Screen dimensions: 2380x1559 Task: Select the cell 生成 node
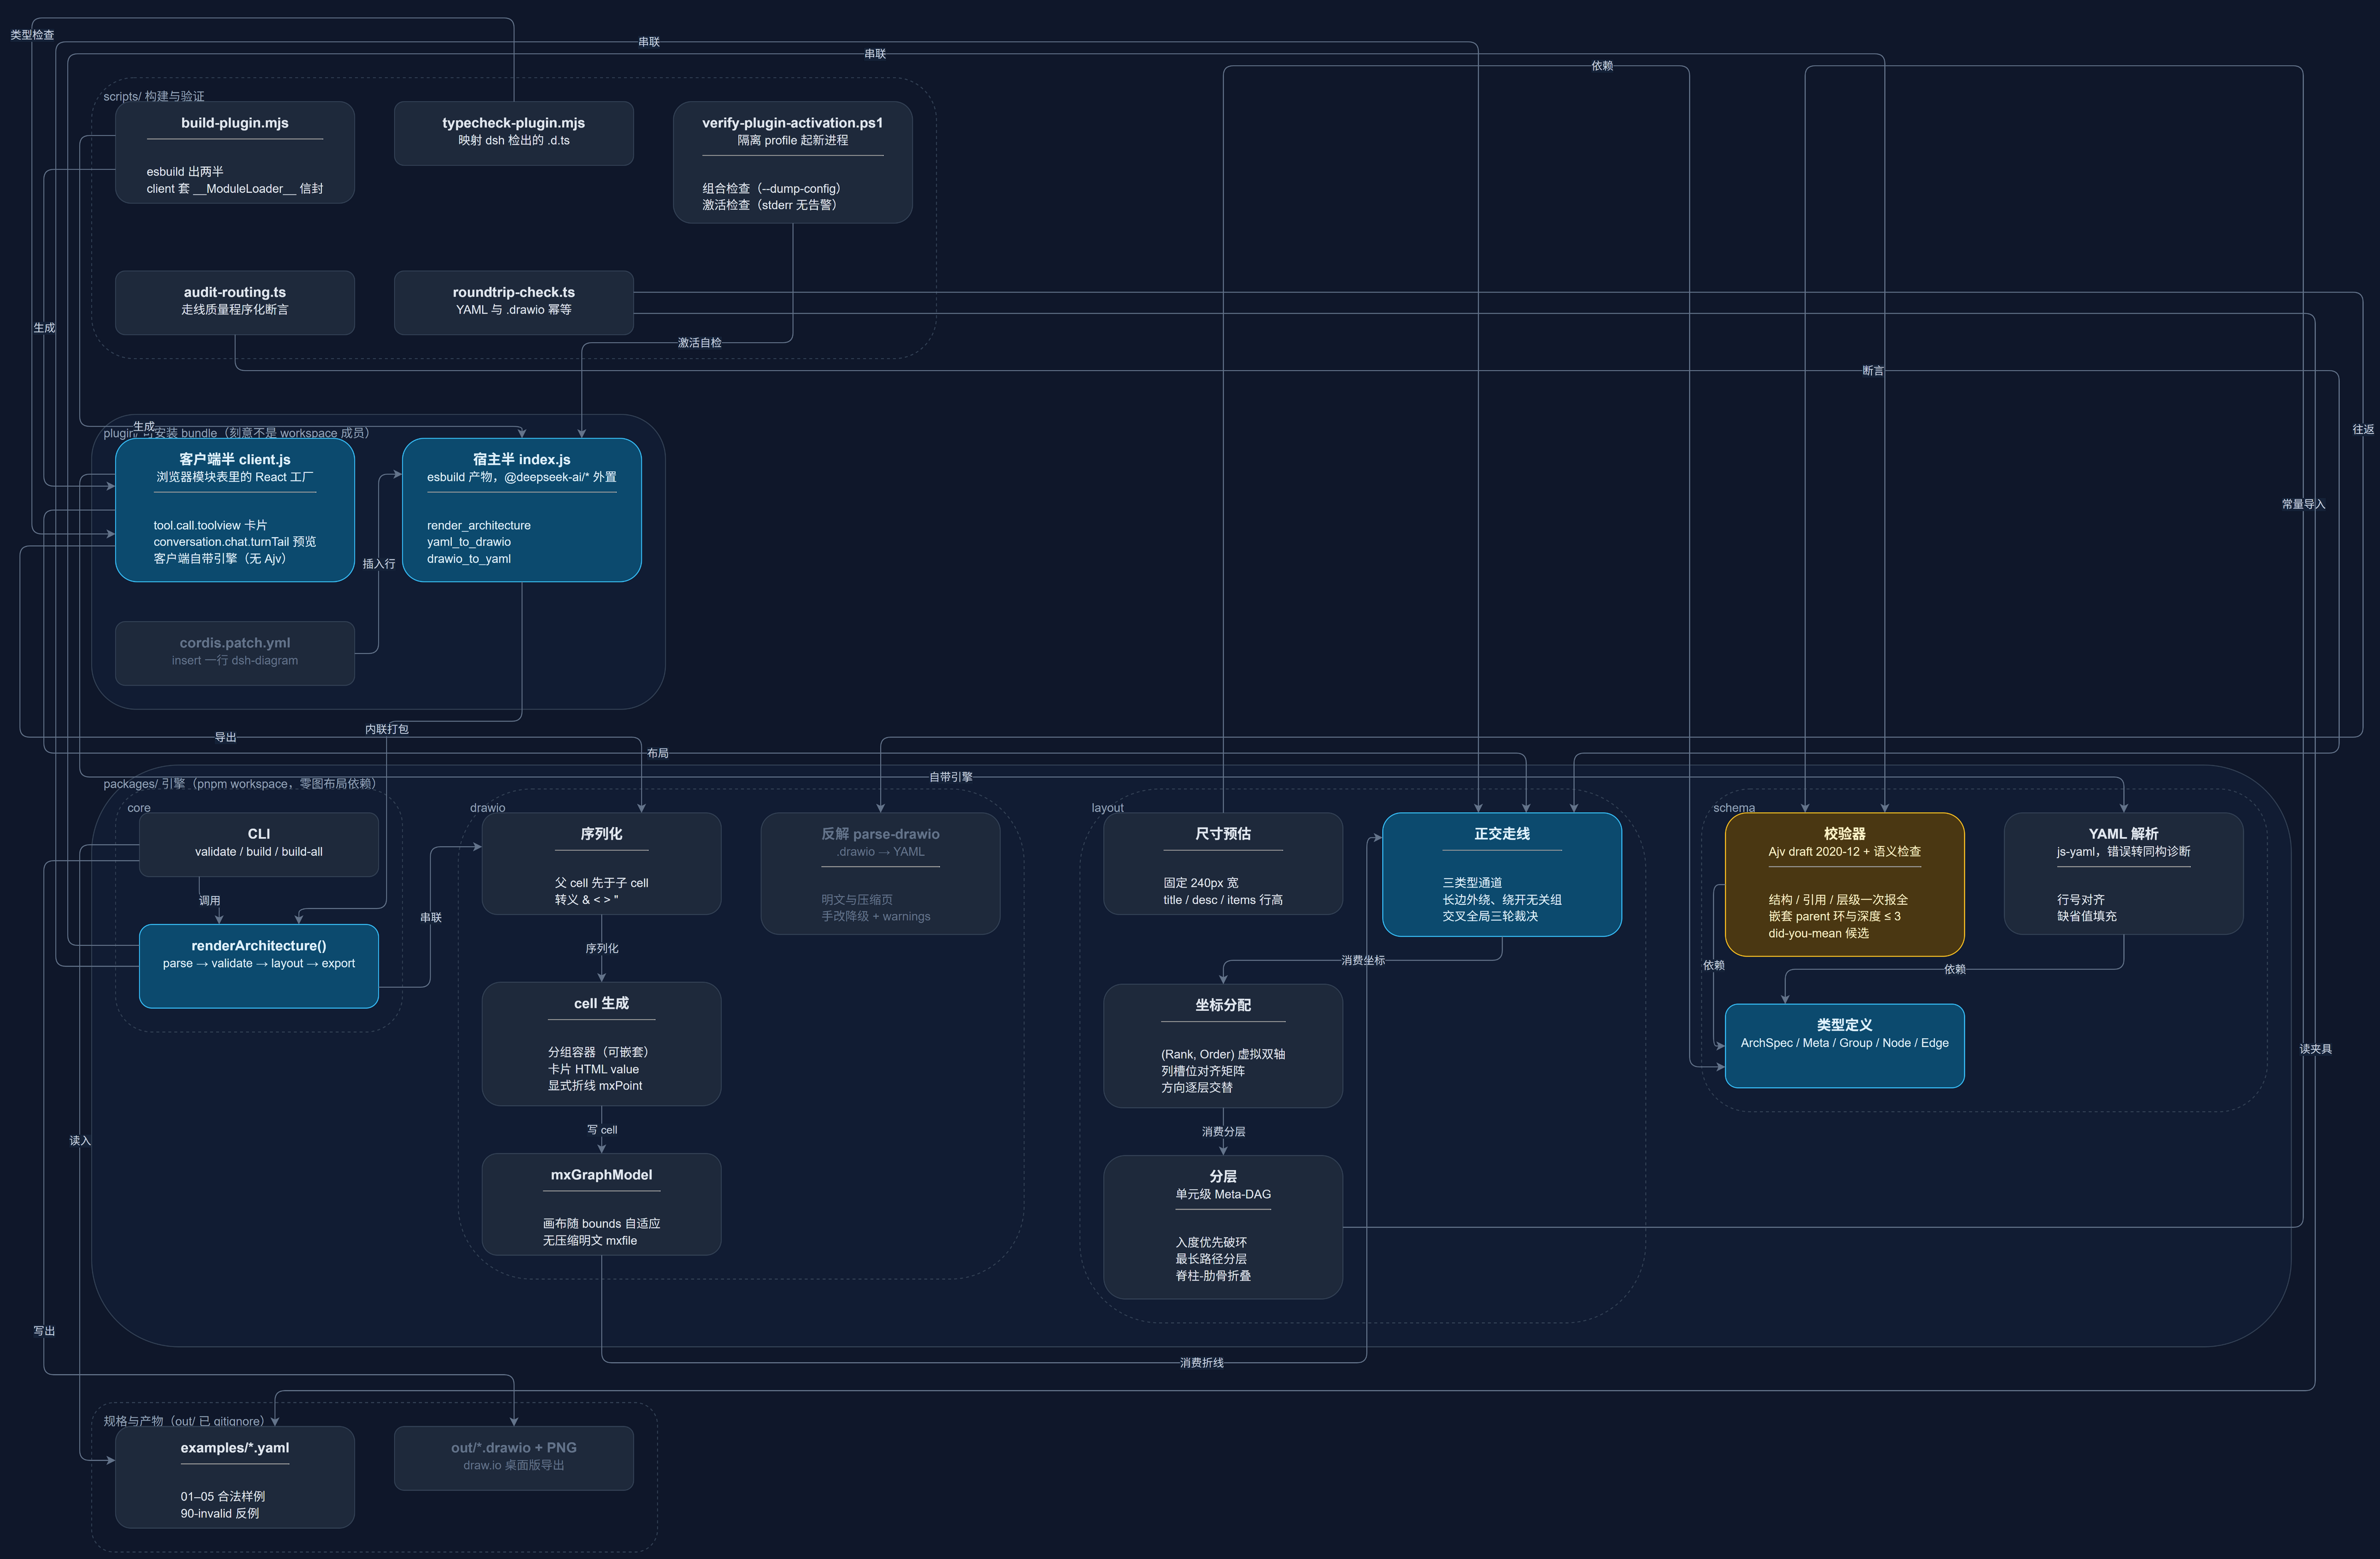pos(602,1044)
